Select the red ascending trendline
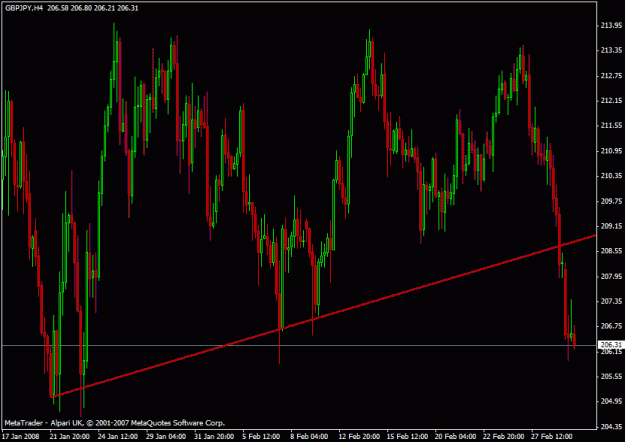The height and width of the screenshot is (442, 625). [324, 316]
